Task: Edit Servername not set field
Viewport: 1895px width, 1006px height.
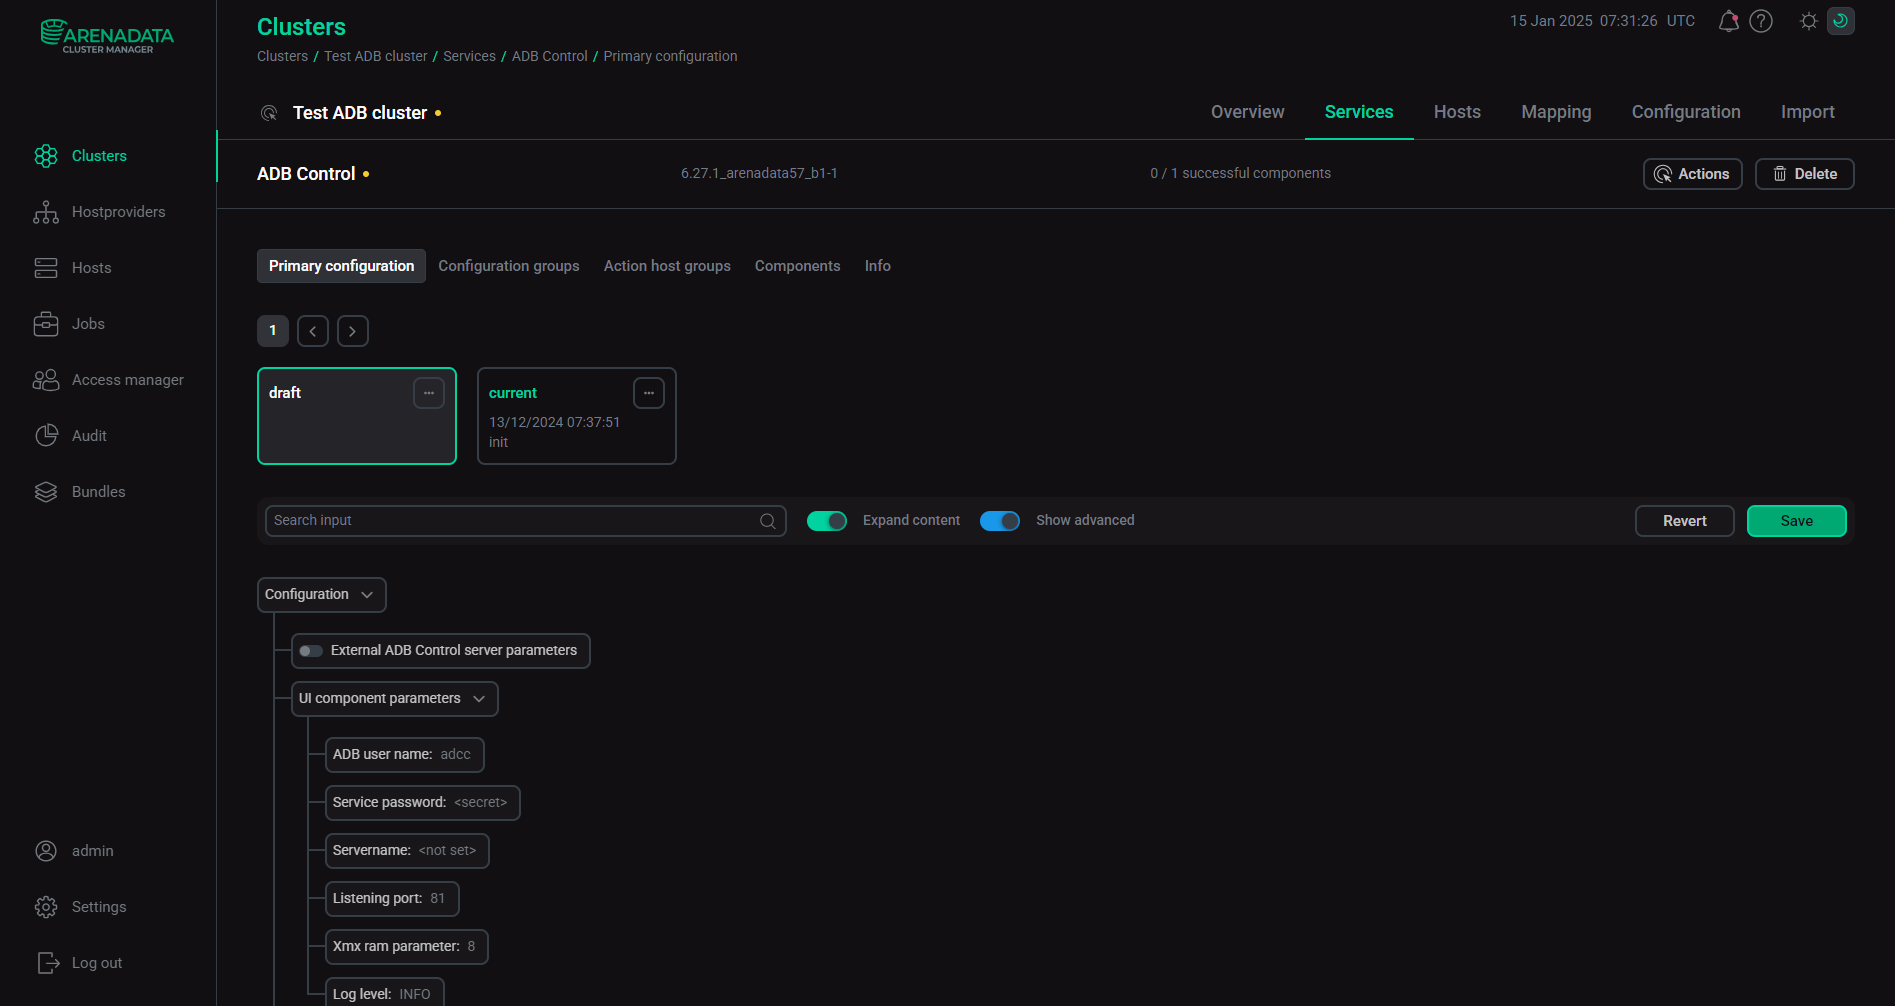Action: (407, 851)
